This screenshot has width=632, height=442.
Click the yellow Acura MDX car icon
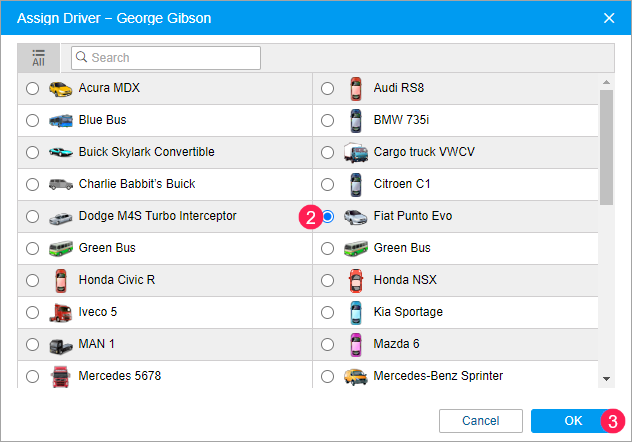[62, 88]
